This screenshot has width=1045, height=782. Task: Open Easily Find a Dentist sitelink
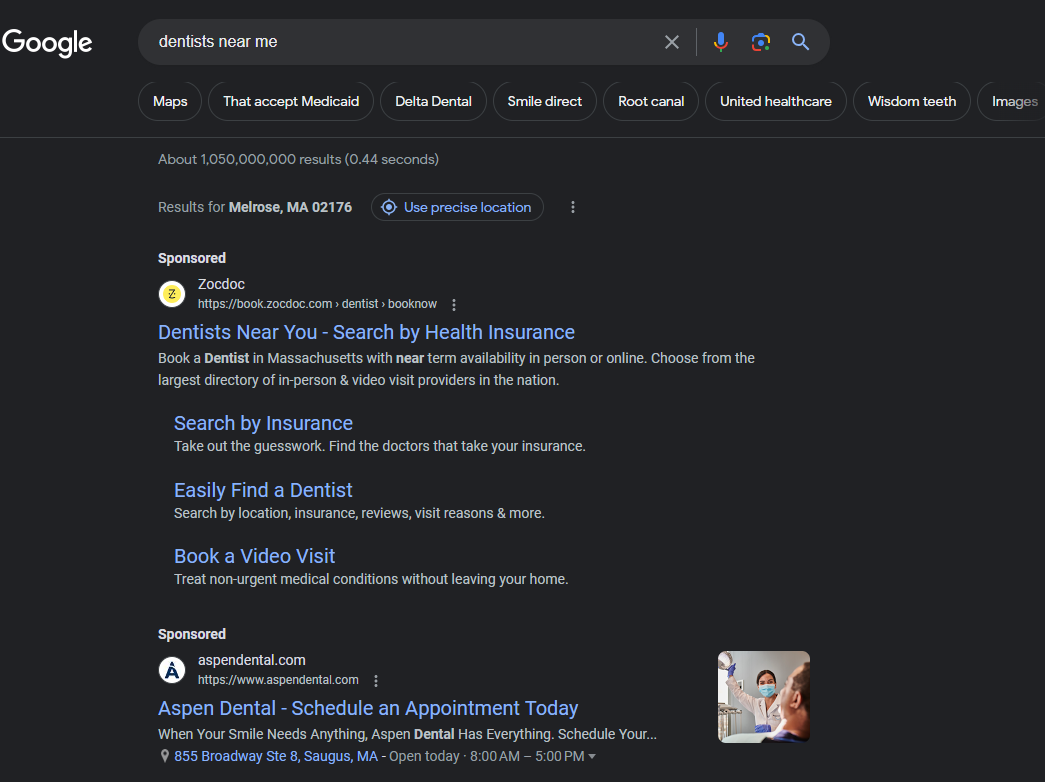coord(263,490)
